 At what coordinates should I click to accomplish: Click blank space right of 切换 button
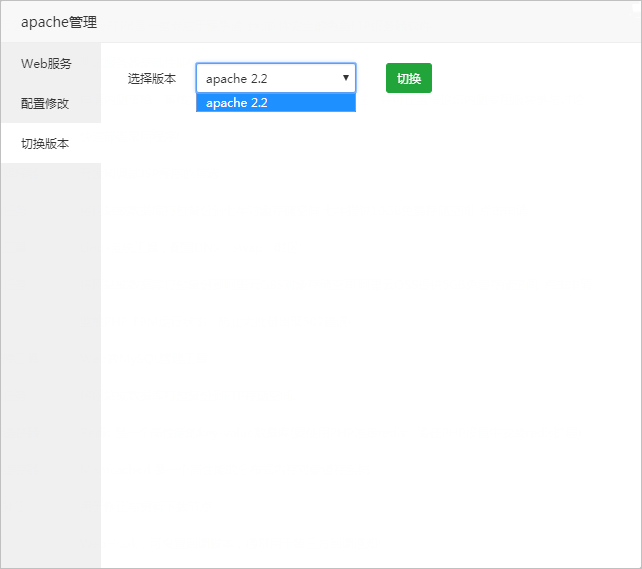pos(530,78)
